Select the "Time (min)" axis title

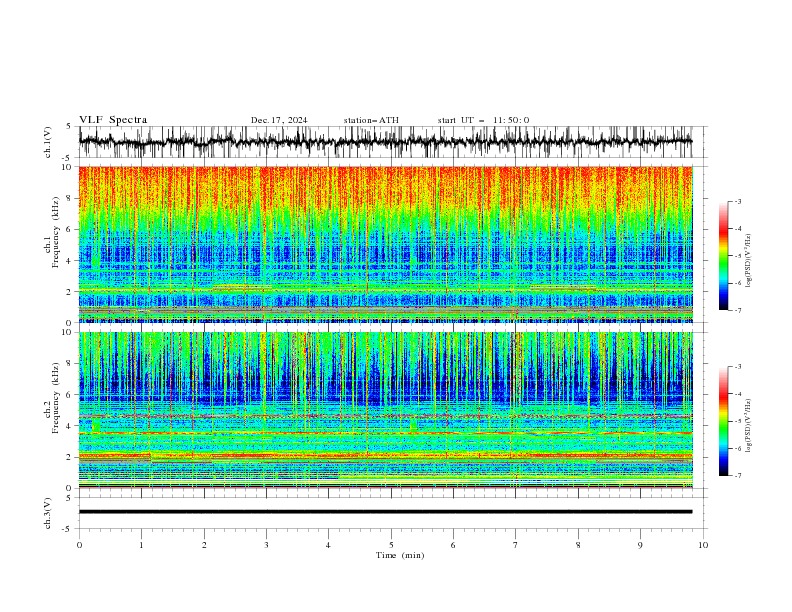(400, 555)
